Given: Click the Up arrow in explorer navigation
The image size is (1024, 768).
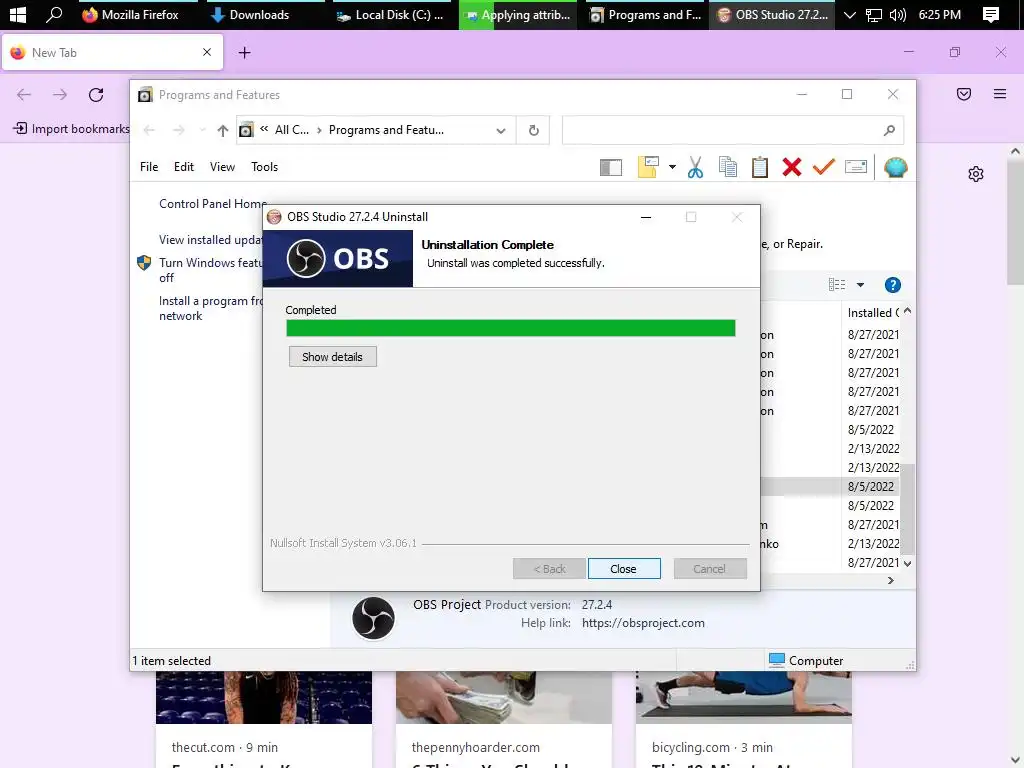Looking at the screenshot, I should (222, 131).
